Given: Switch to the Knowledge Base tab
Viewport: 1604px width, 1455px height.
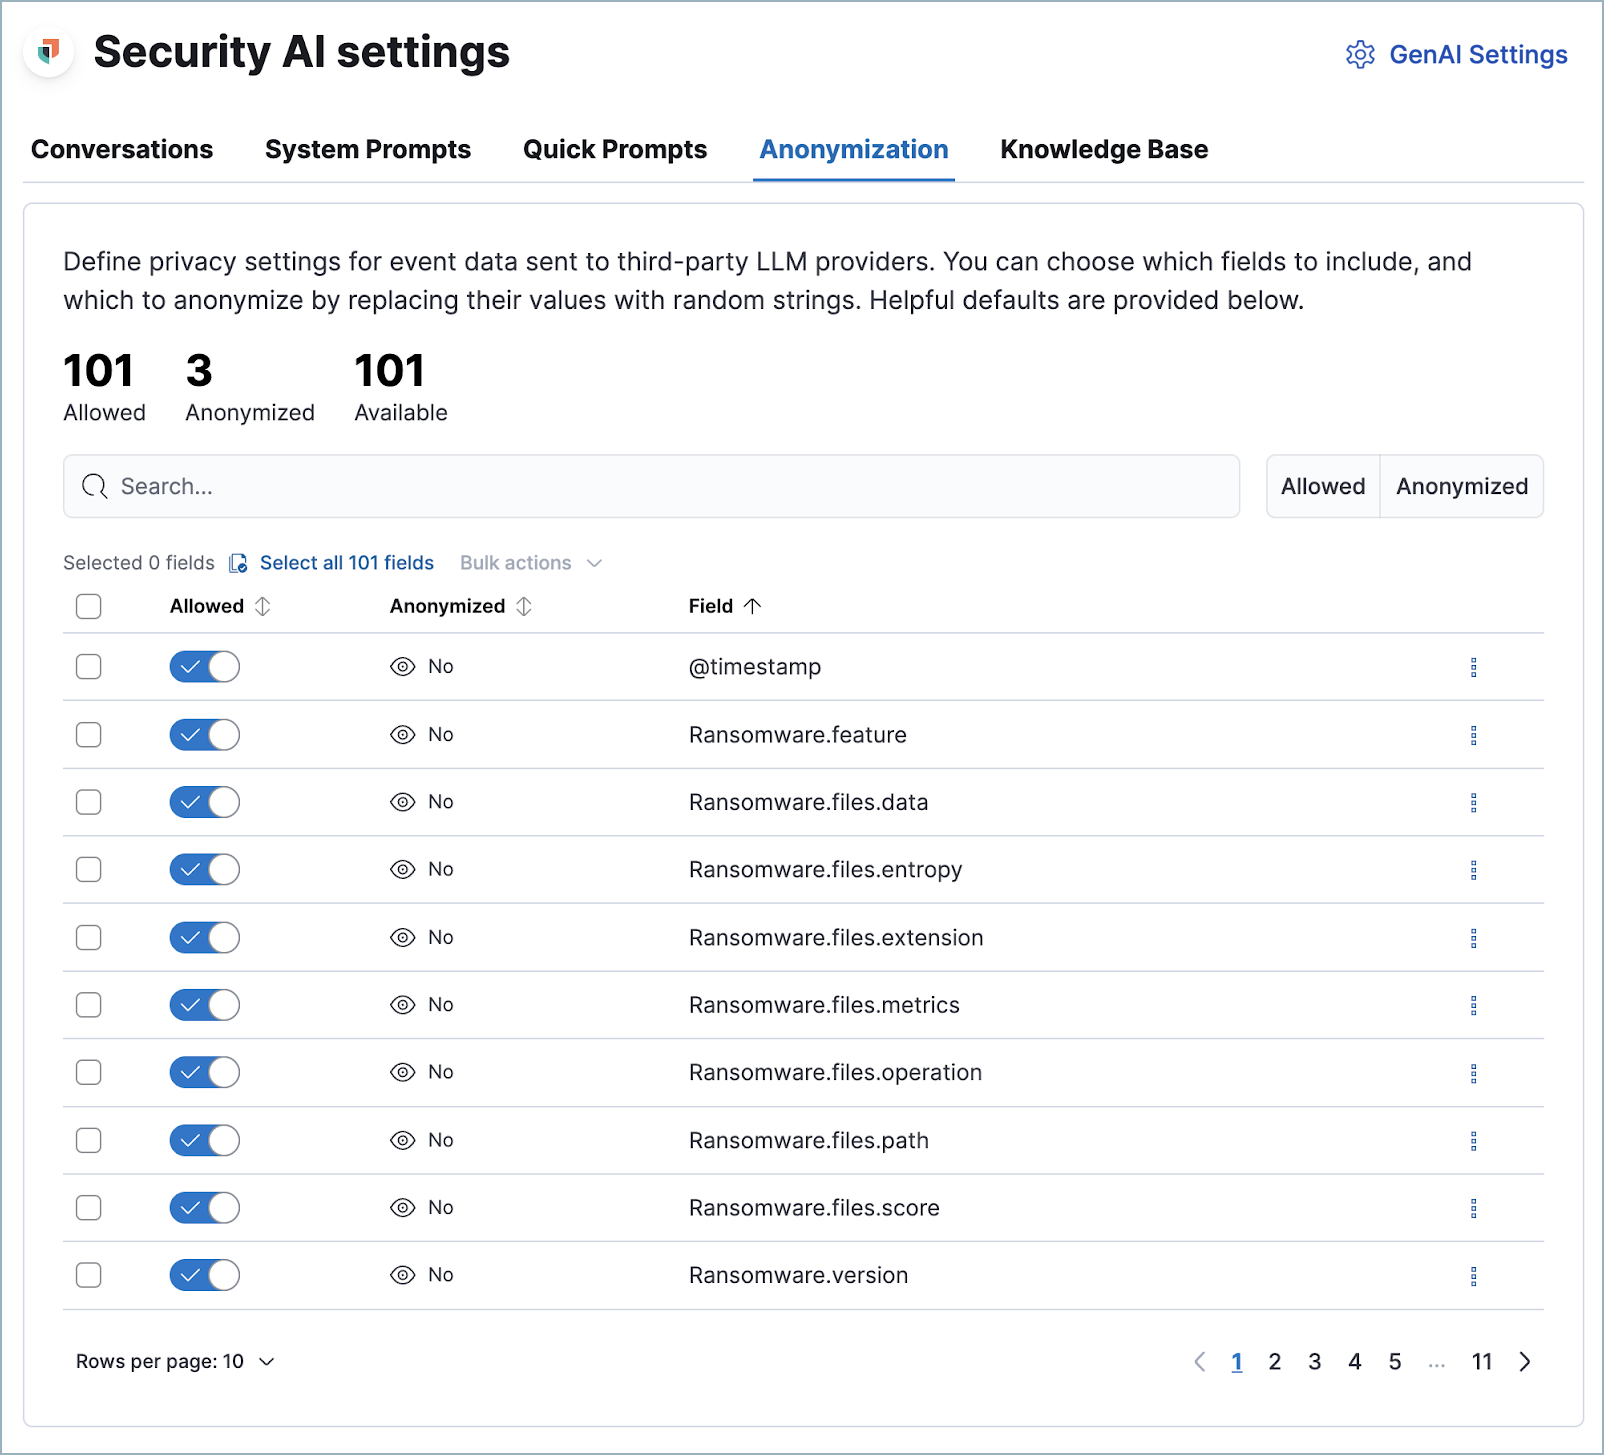Looking at the screenshot, I should [1103, 149].
